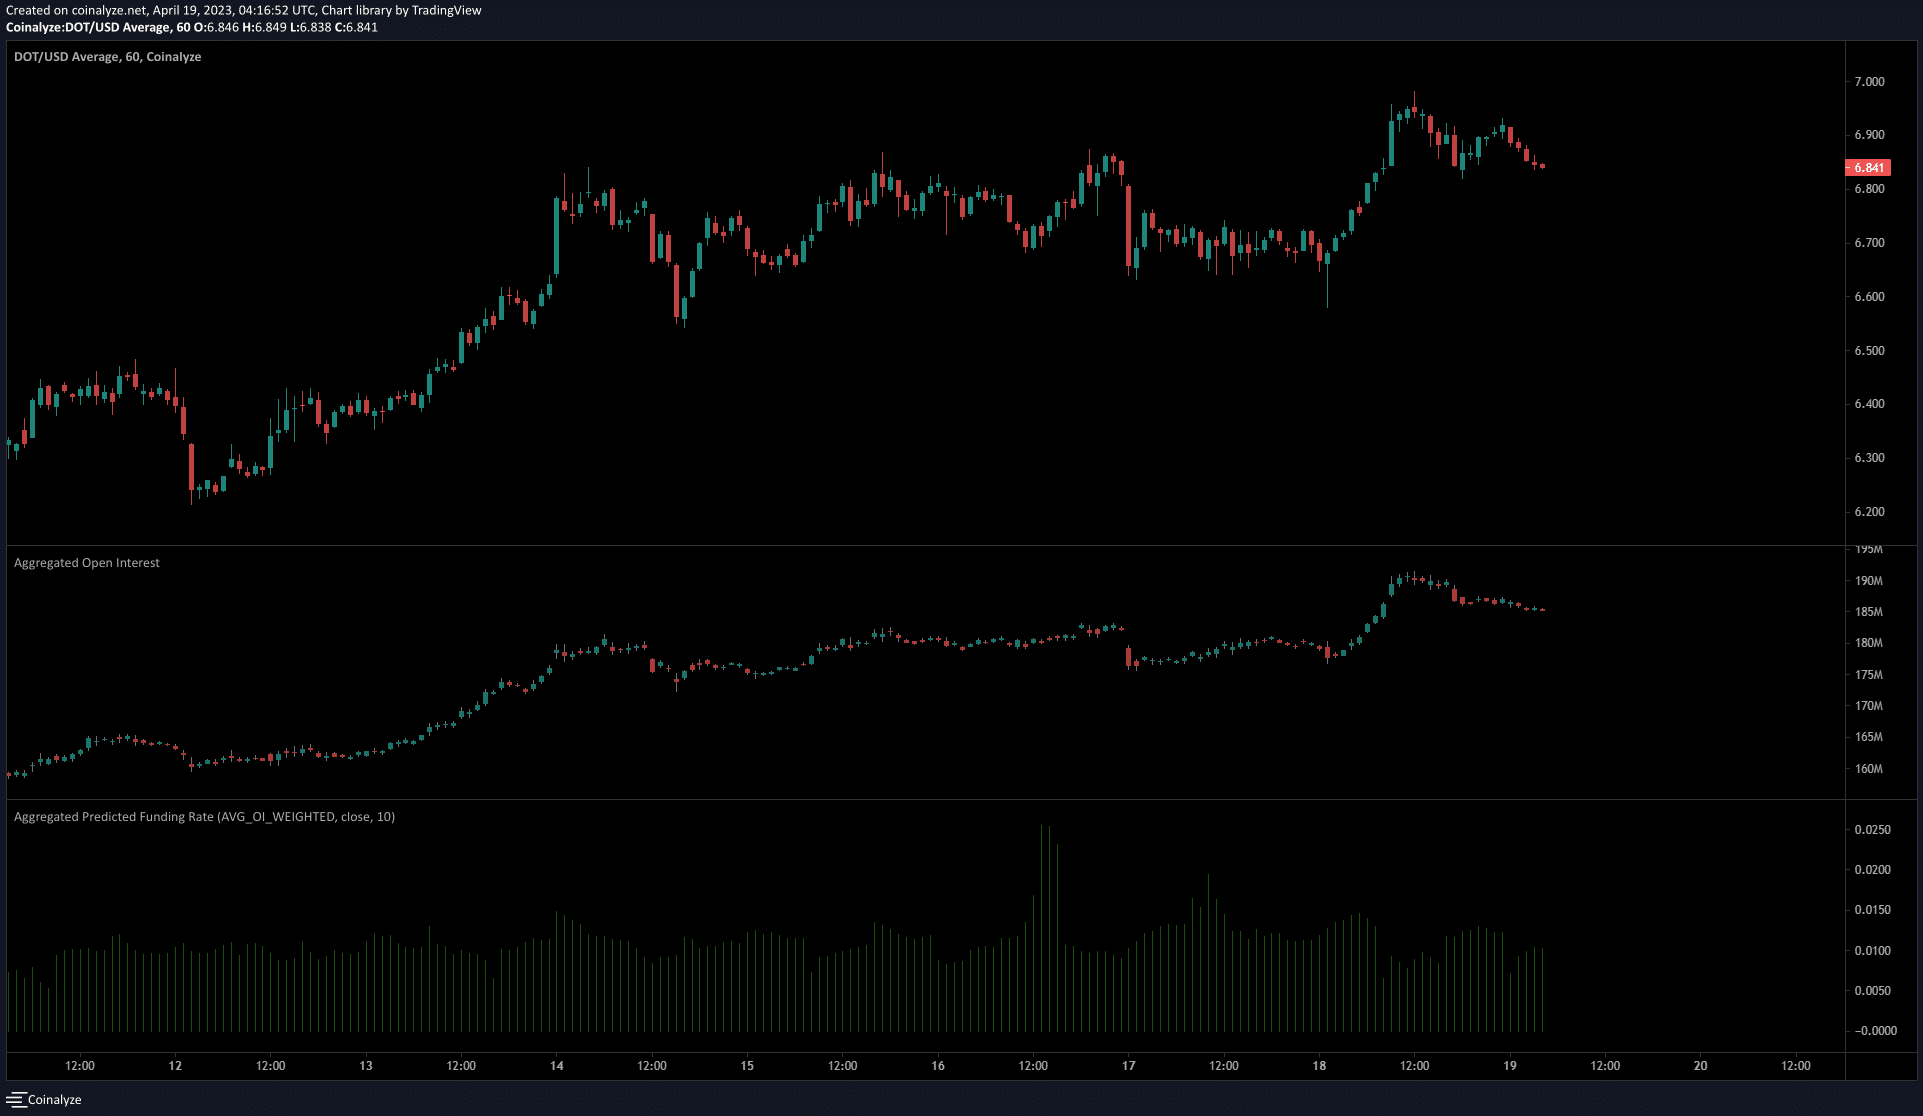The width and height of the screenshot is (1923, 1116).
Task: Click the date 12 on time axis
Action: tap(175, 1066)
